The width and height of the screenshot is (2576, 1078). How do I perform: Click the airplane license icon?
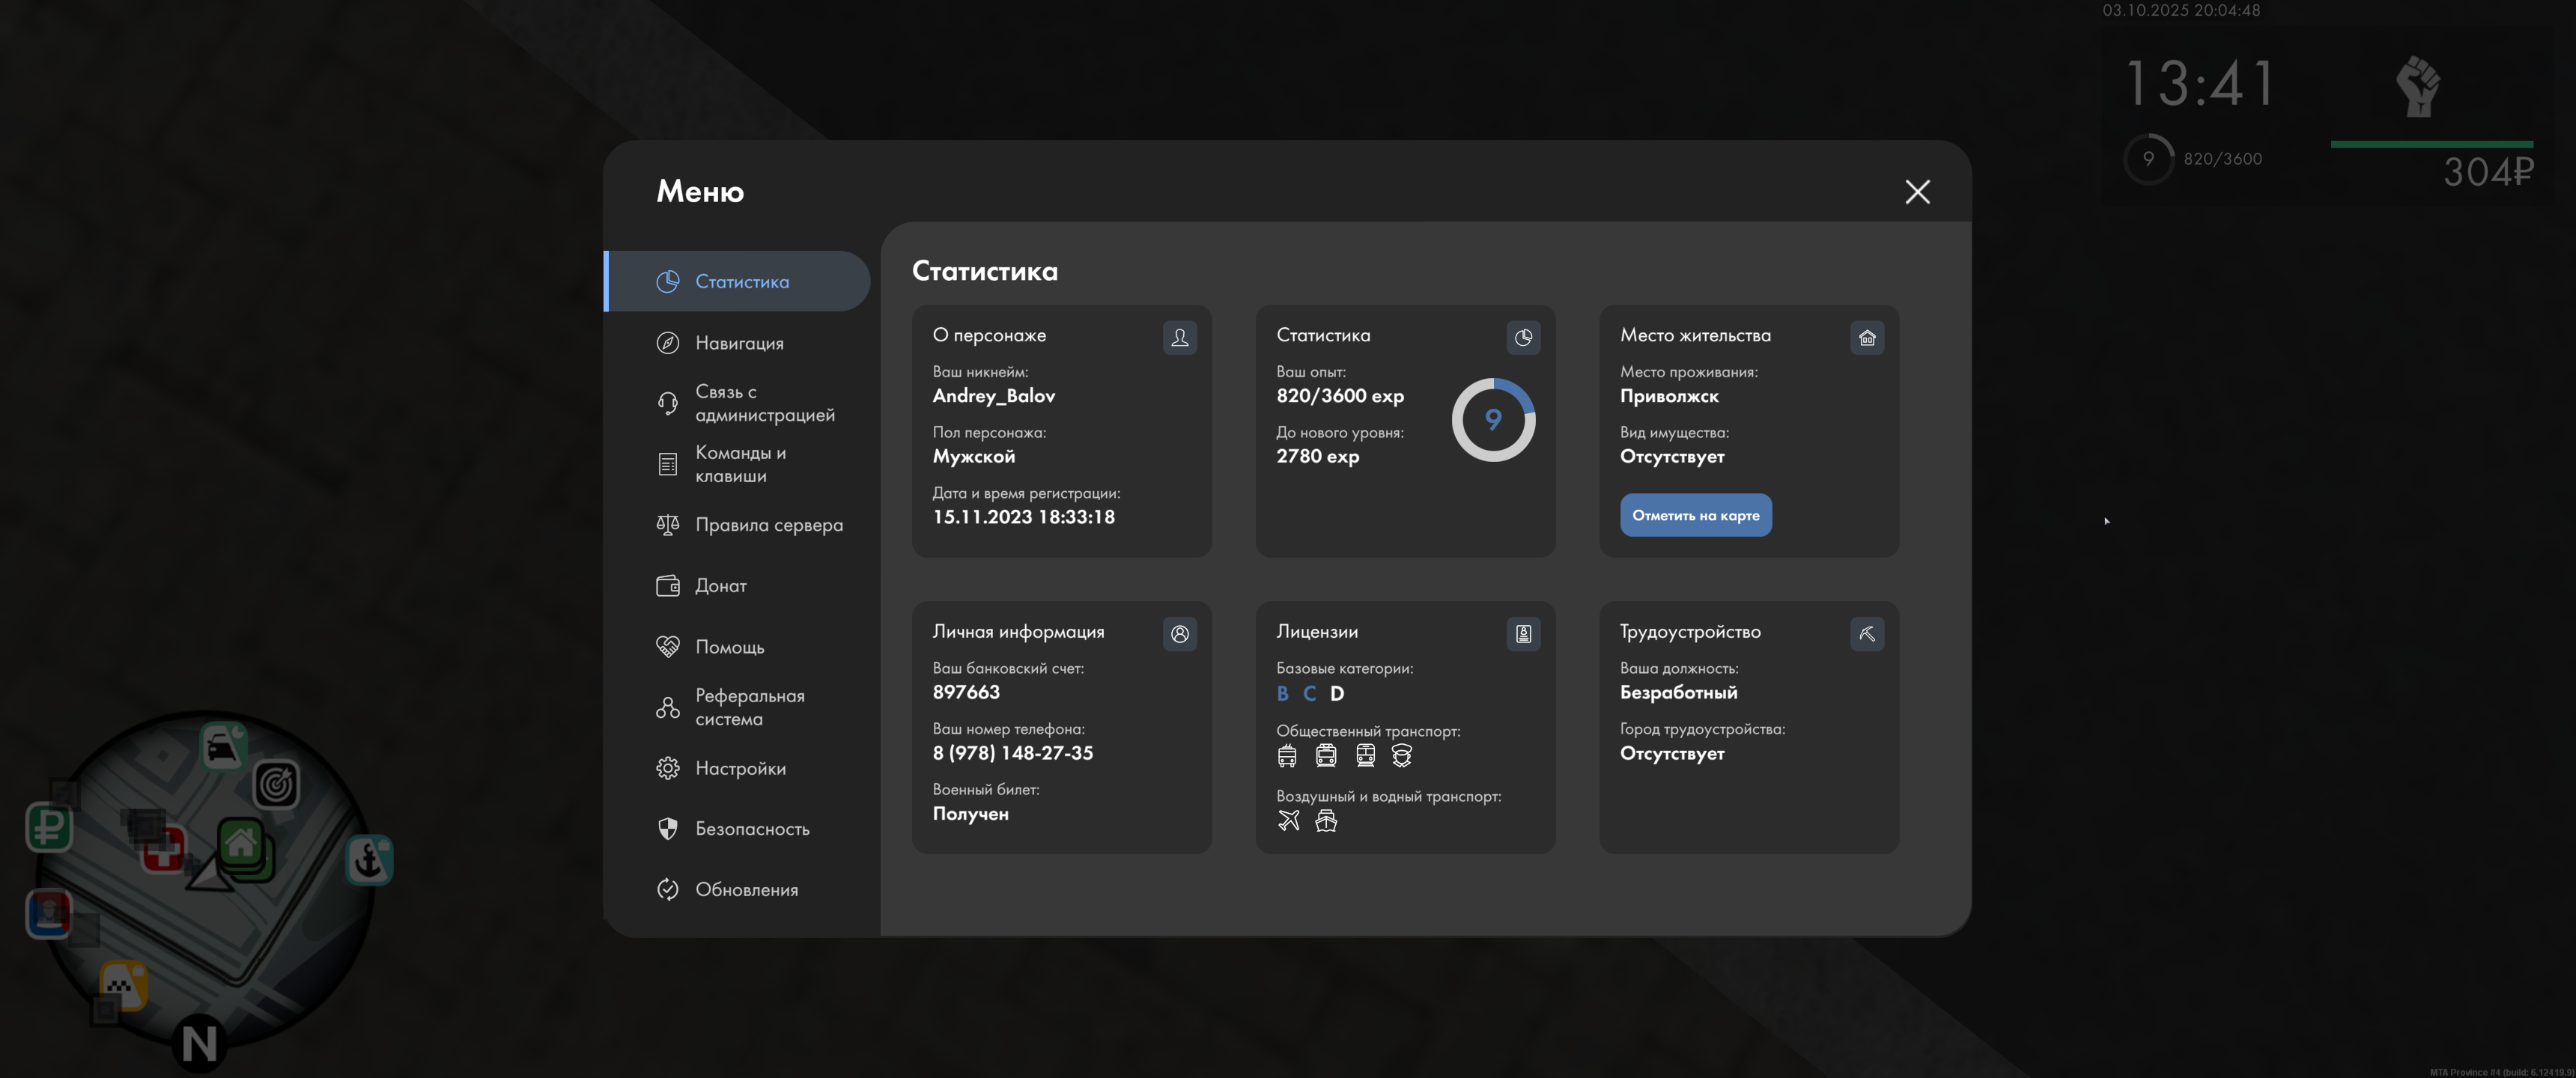click(x=1288, y=821)
